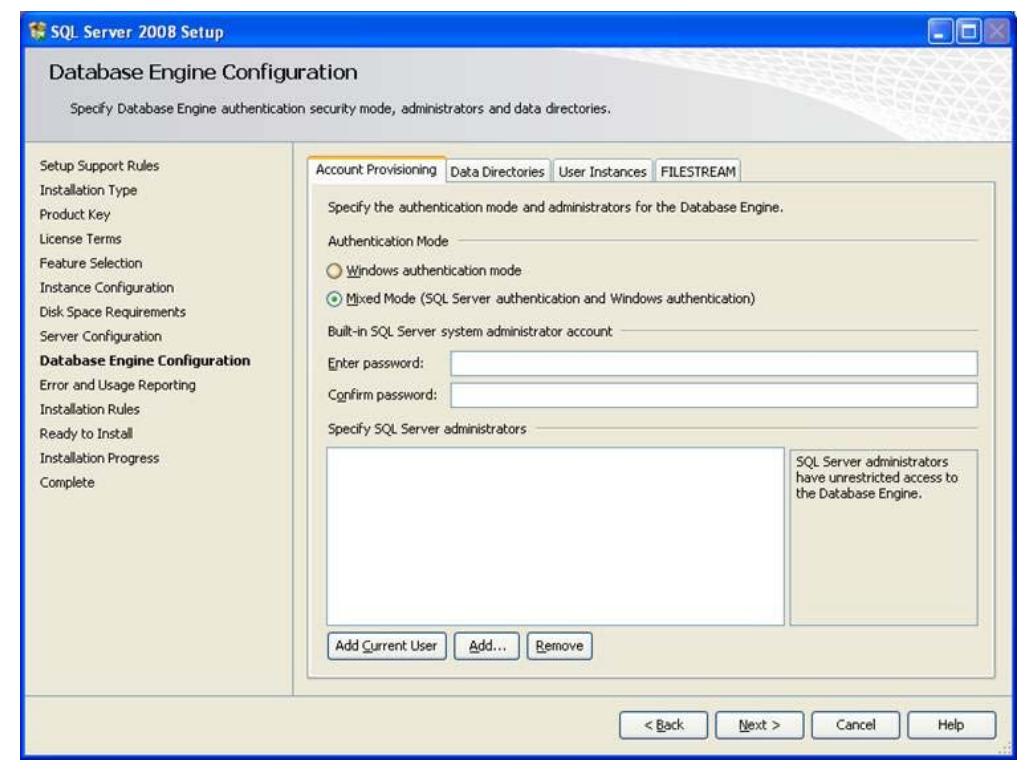Open the FILESTREAM tab
Image resolution: width=1036 pixels, height=775 pixels.
tap(698, 172)
